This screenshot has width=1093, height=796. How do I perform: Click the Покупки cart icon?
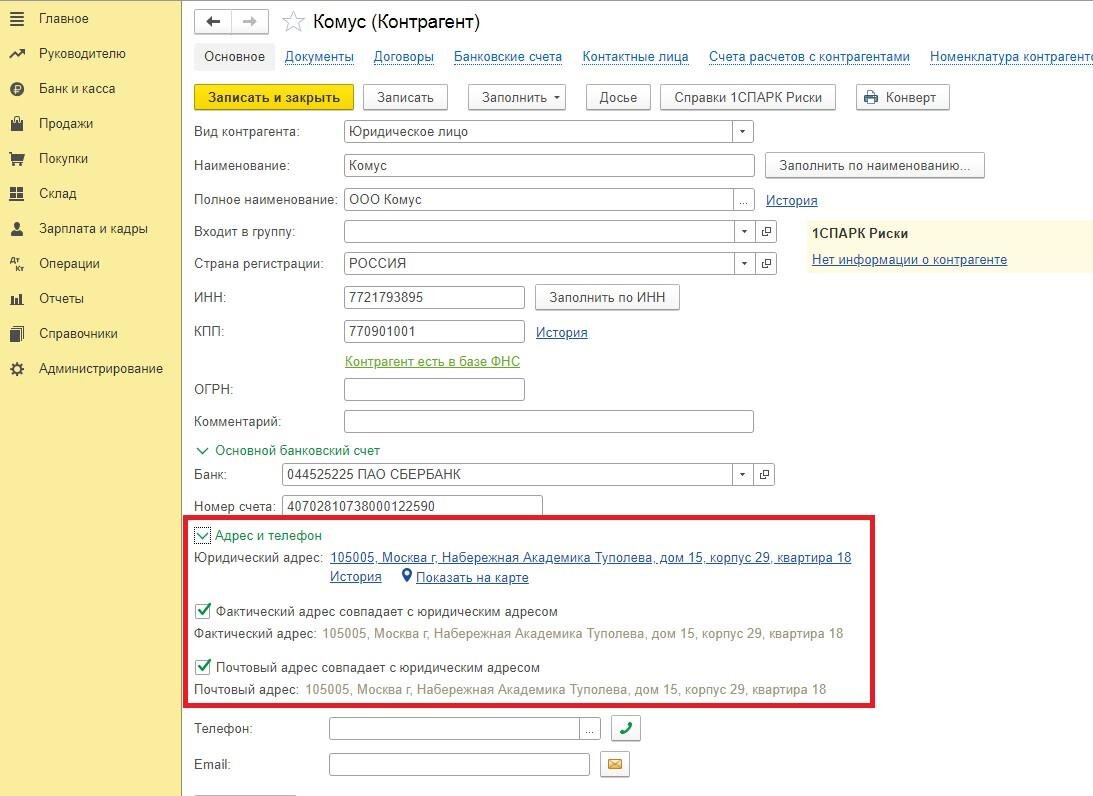[x=17, y=159]
